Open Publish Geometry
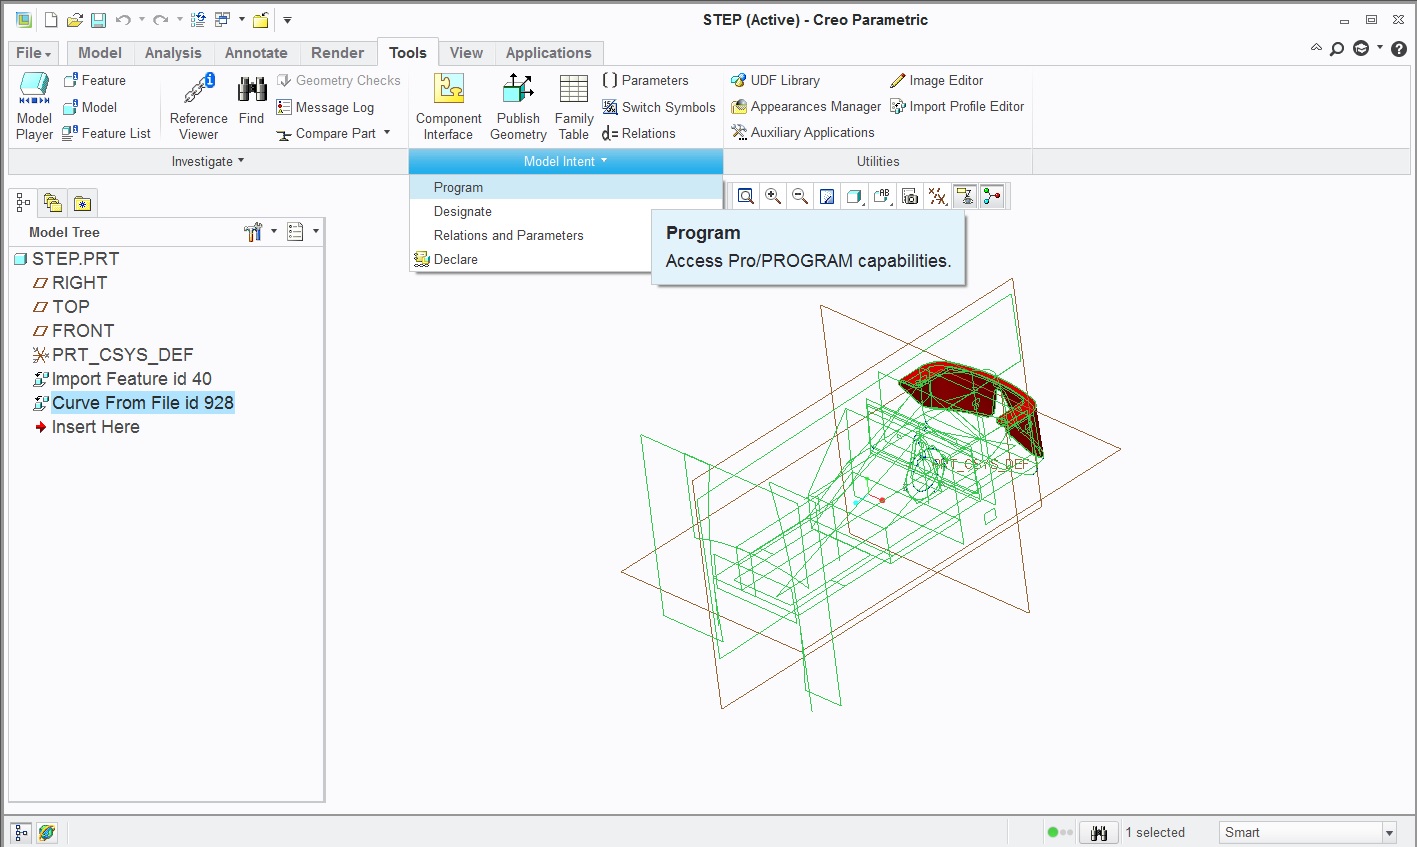 (x=518, y=106)
